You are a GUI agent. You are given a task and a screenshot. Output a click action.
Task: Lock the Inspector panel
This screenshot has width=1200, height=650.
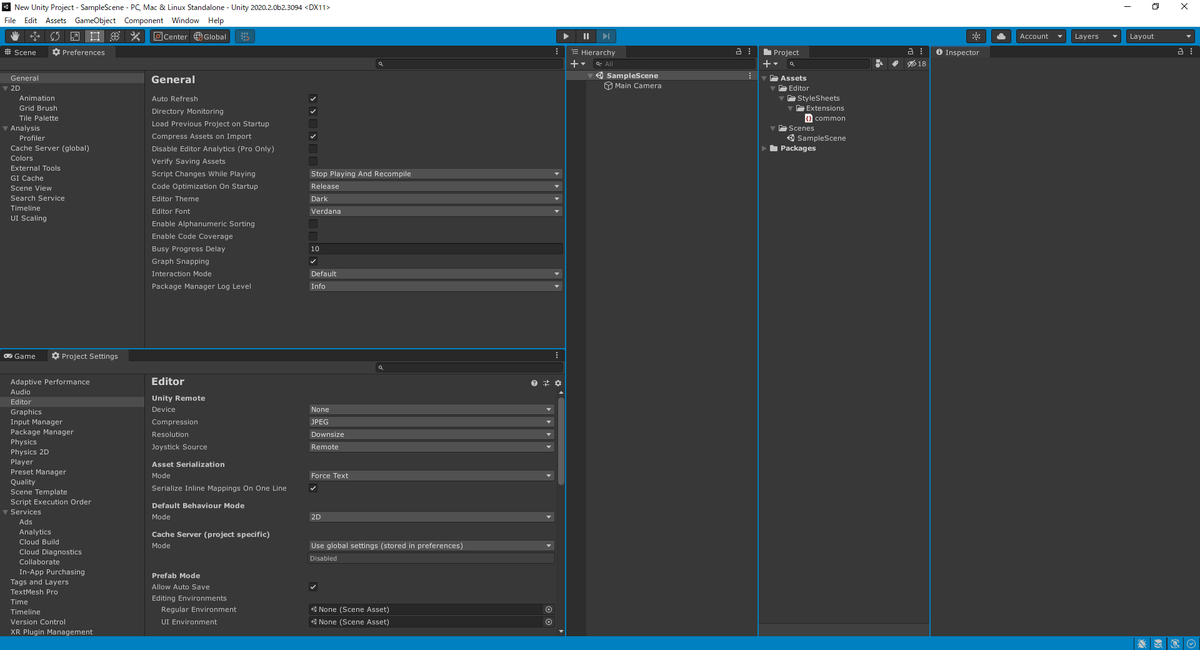tap(1182, 52)
